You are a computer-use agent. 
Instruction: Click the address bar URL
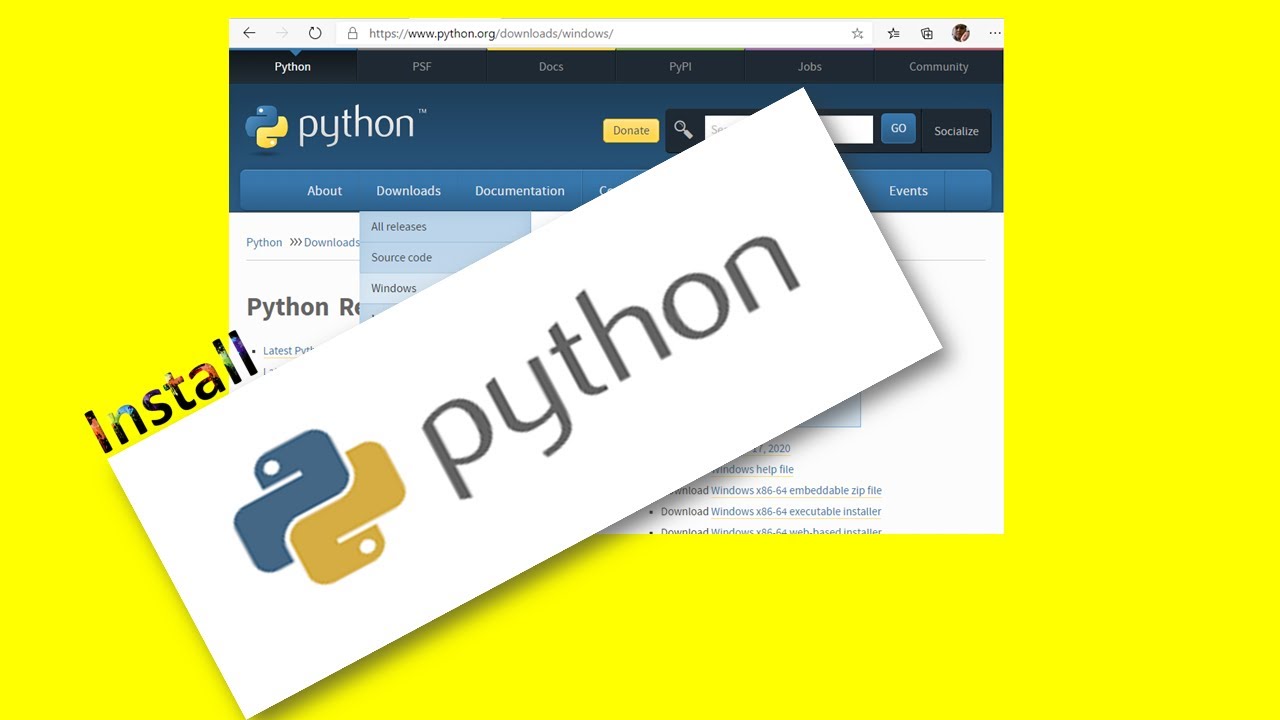click(491, 33)
